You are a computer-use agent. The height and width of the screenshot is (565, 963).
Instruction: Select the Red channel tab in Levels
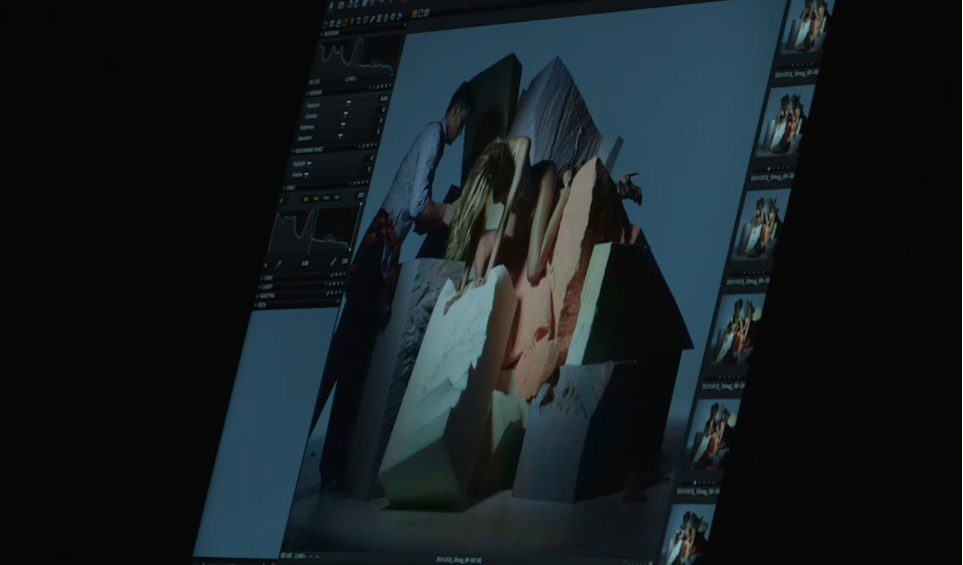(316, 198)
